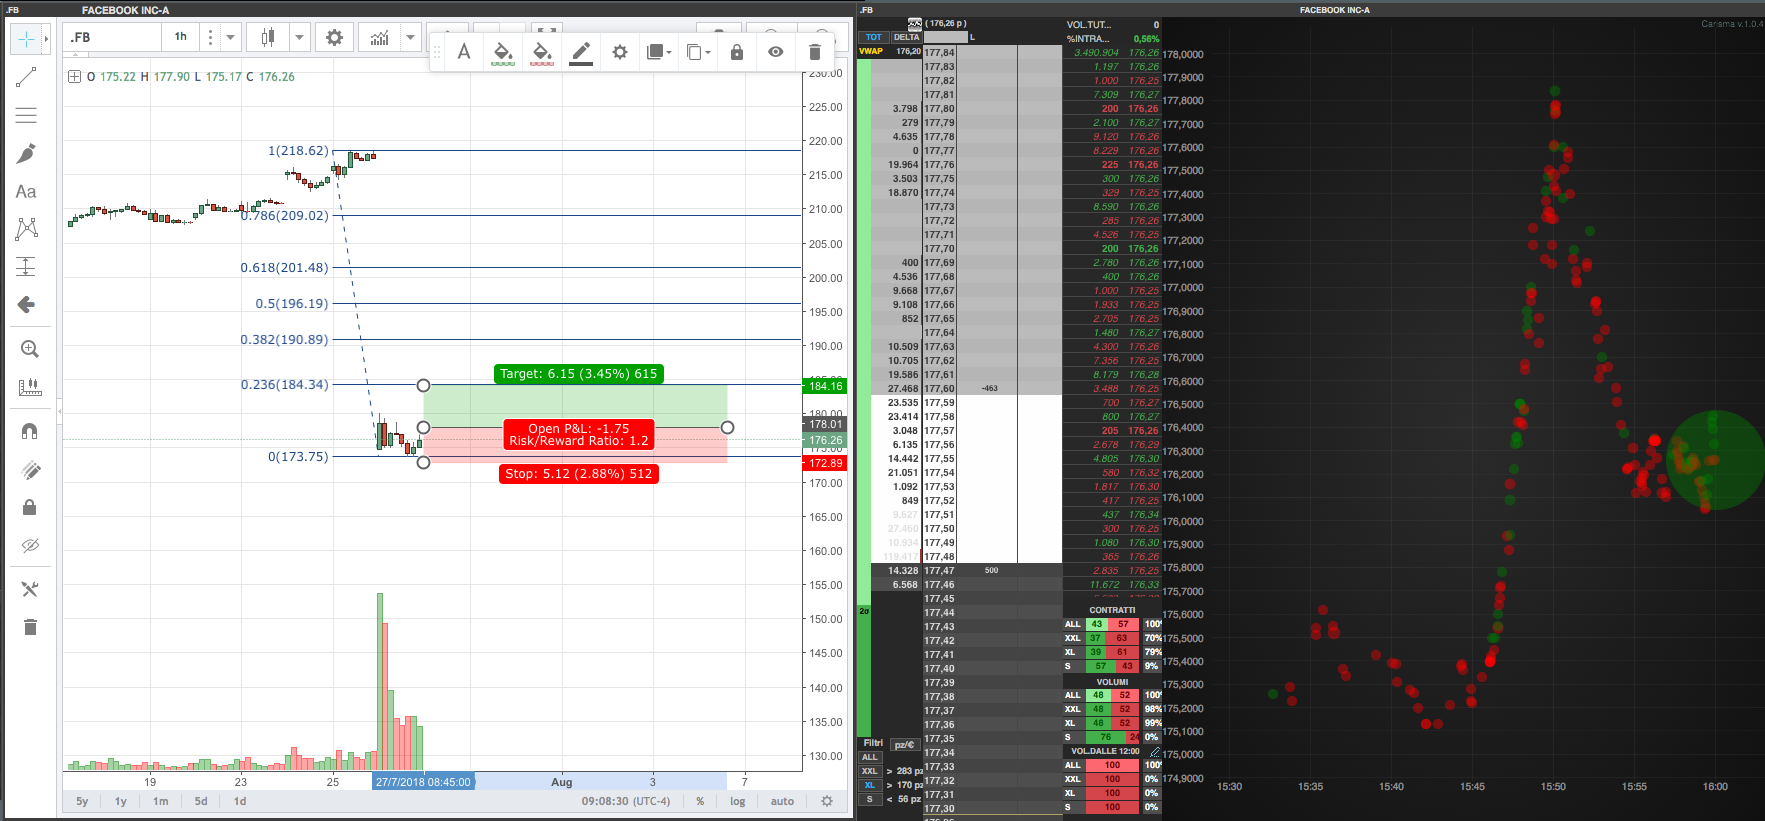Click the Target 6.15 (3.45%) label
Viewport: 1765px width, 821px height.
tap(579, 374)
